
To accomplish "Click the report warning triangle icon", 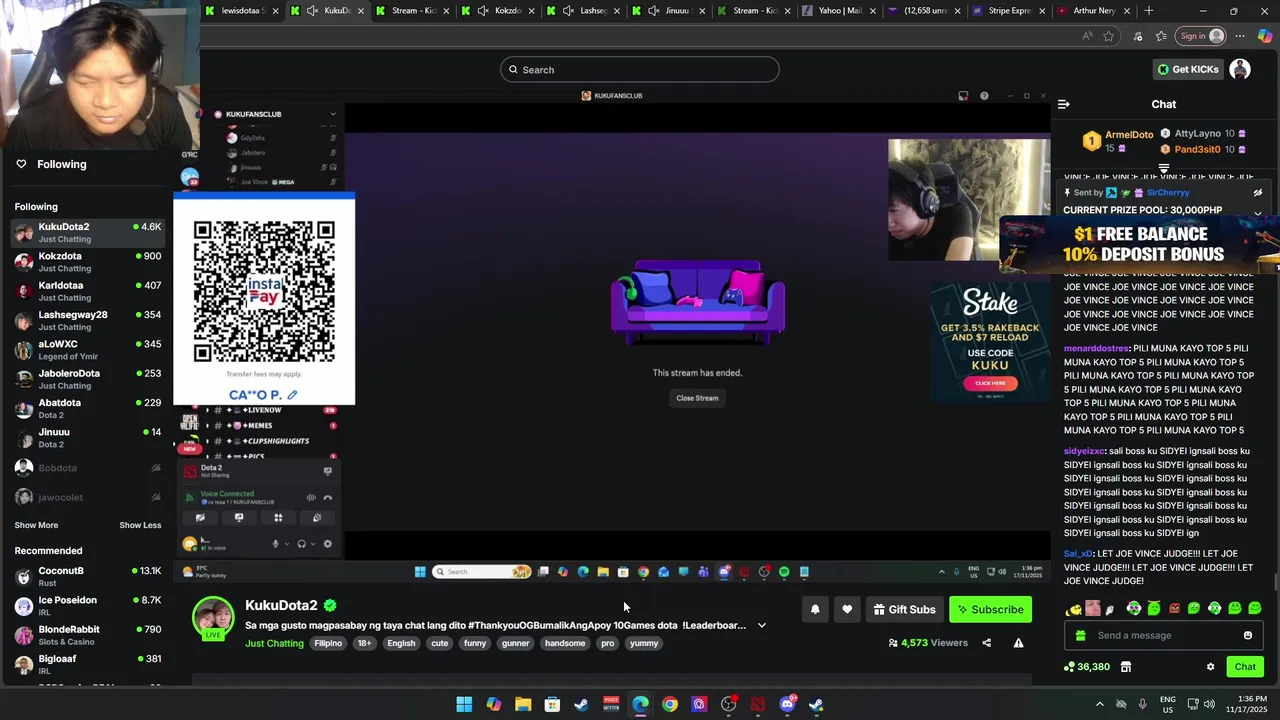I will 1018,643.
